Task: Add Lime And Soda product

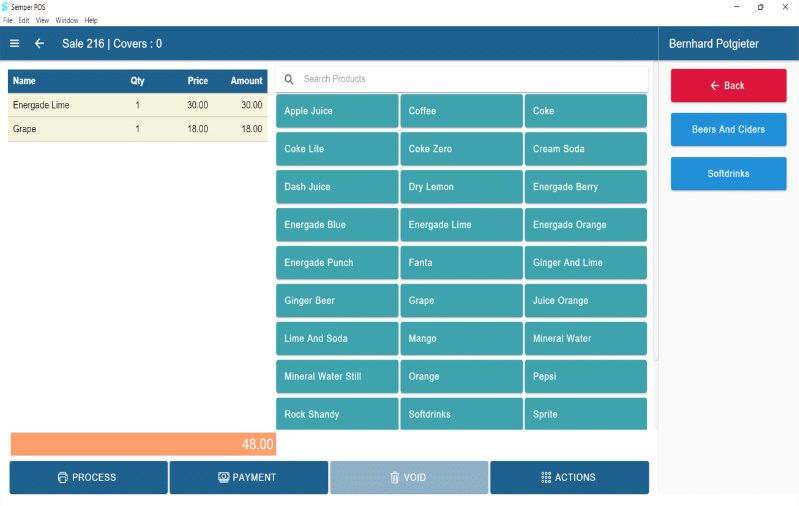Action: click(337, 338)
